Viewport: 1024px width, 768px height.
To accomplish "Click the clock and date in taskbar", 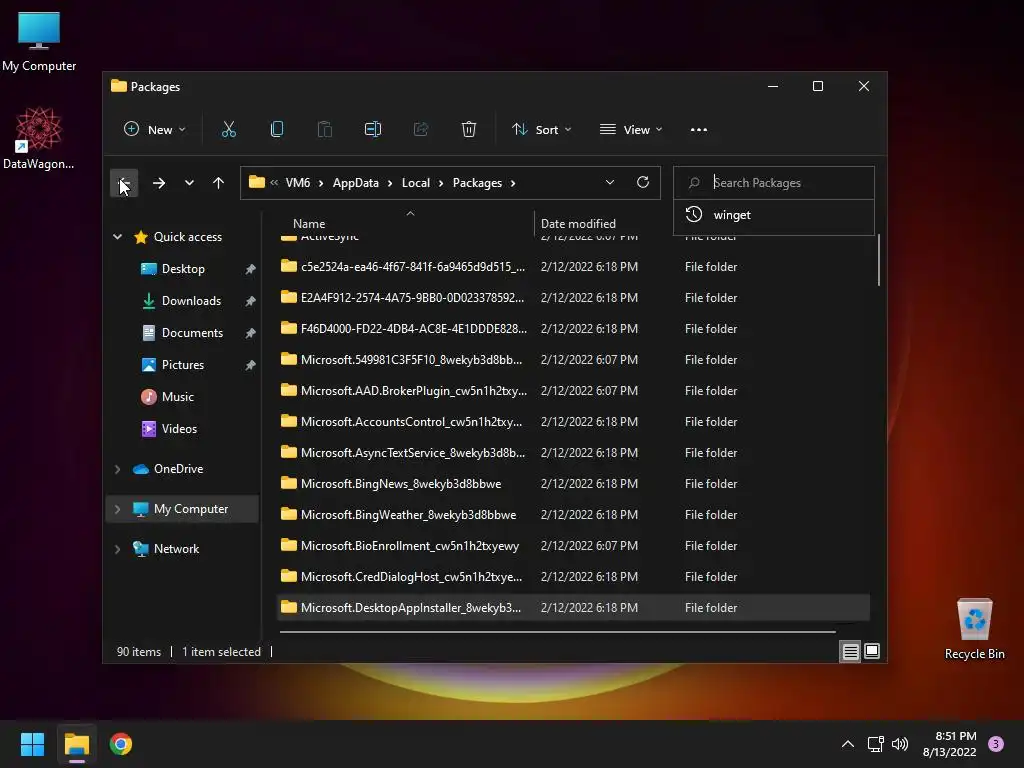I will point(950,744).
